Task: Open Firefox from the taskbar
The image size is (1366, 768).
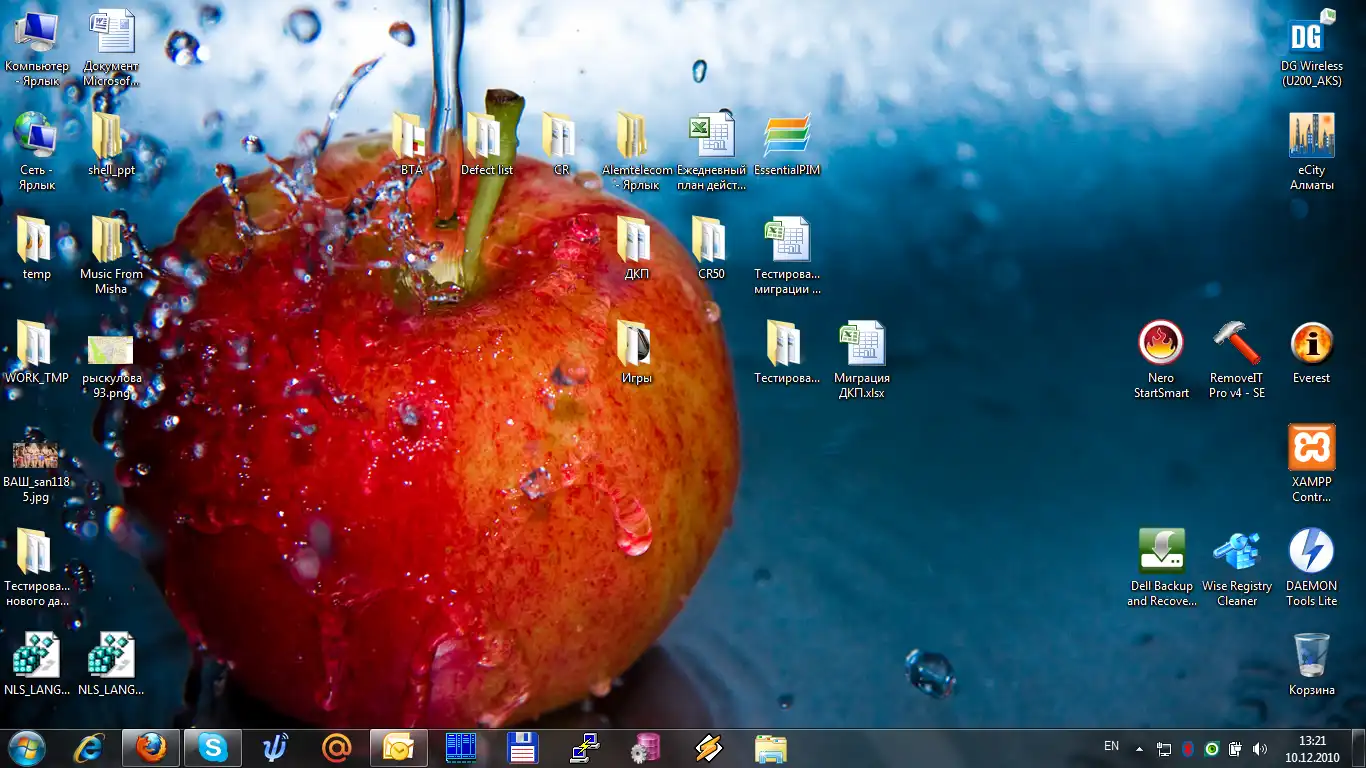Action: click(151, 748)
